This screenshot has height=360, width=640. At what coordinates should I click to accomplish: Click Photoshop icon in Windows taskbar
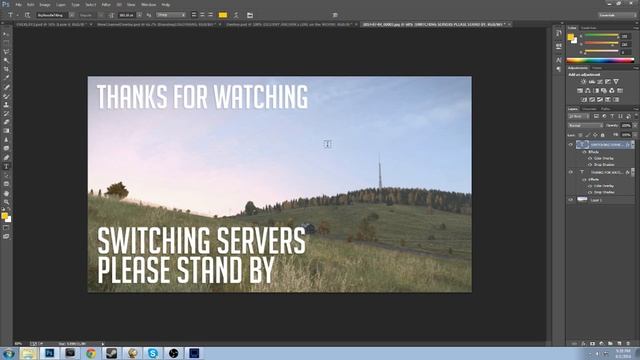click(x=49, y=353)
